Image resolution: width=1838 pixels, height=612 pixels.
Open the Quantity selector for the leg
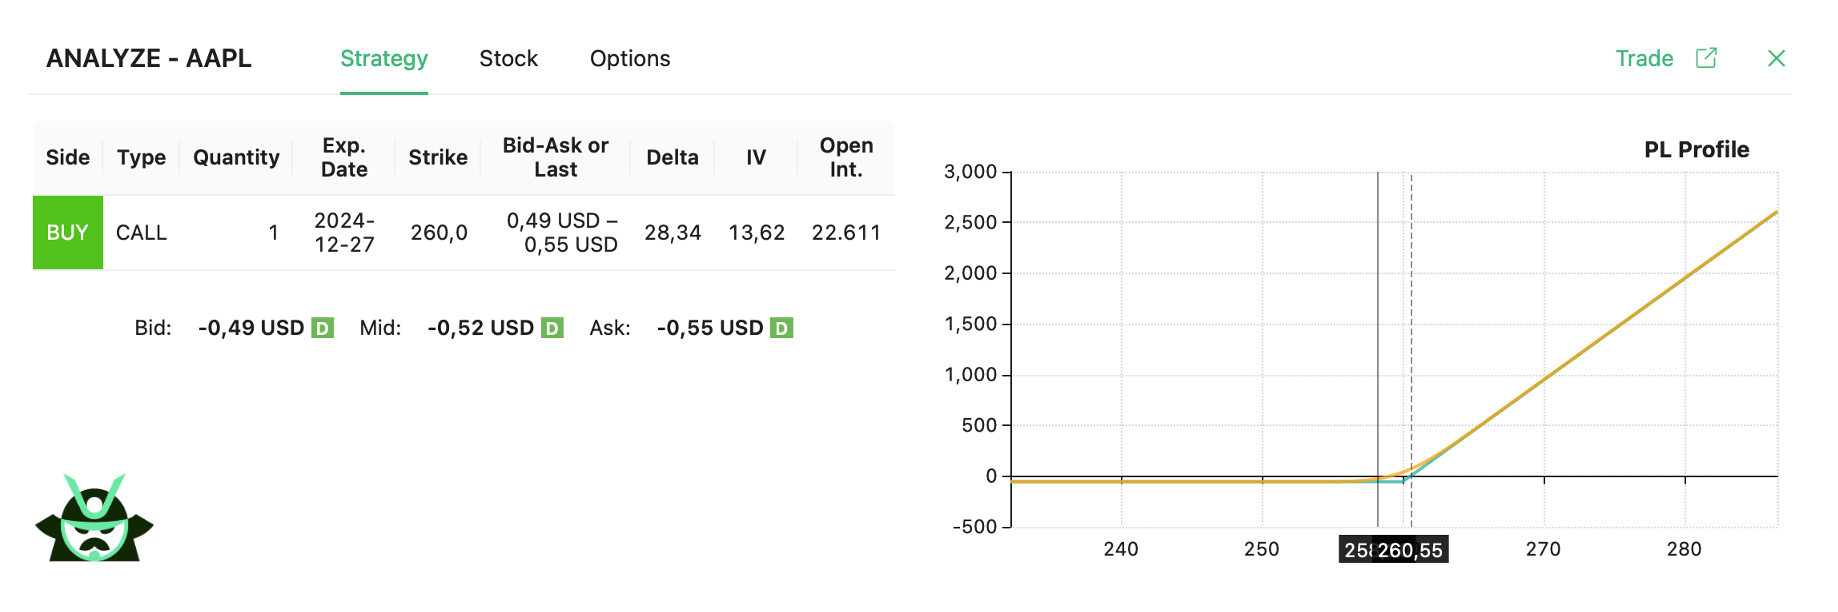coord(273,232)
